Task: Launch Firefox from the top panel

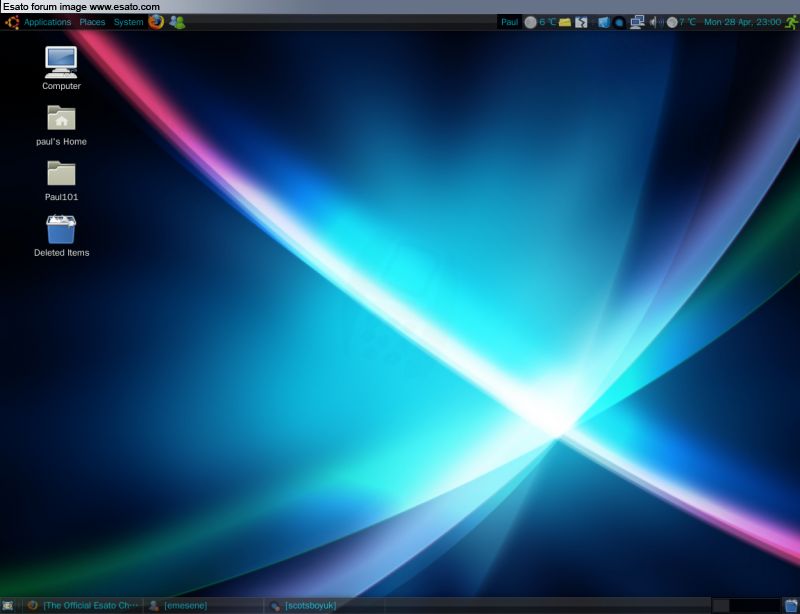Action: (x=156, y=22)
